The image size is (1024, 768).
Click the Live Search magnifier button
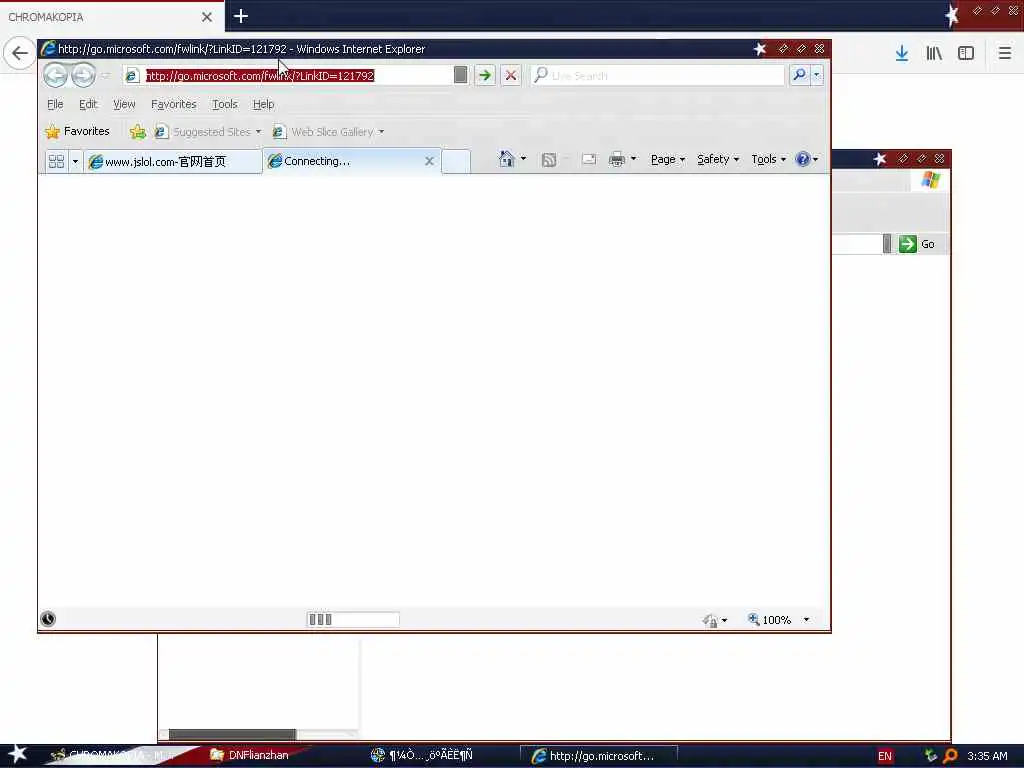tap(799, 75)
